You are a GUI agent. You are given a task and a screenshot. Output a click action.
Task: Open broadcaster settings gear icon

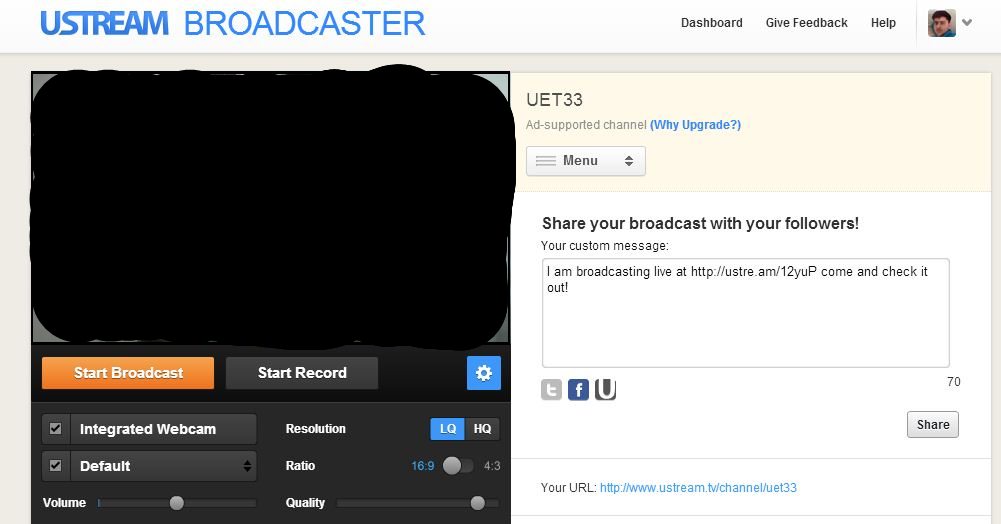pyautogui.click(x=484, y=373)
